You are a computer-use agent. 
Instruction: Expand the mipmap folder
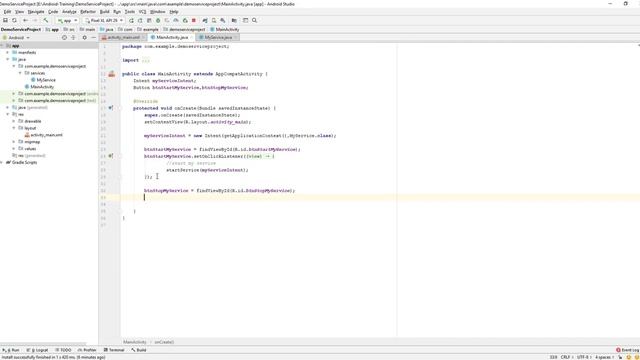tap(14, 142)
